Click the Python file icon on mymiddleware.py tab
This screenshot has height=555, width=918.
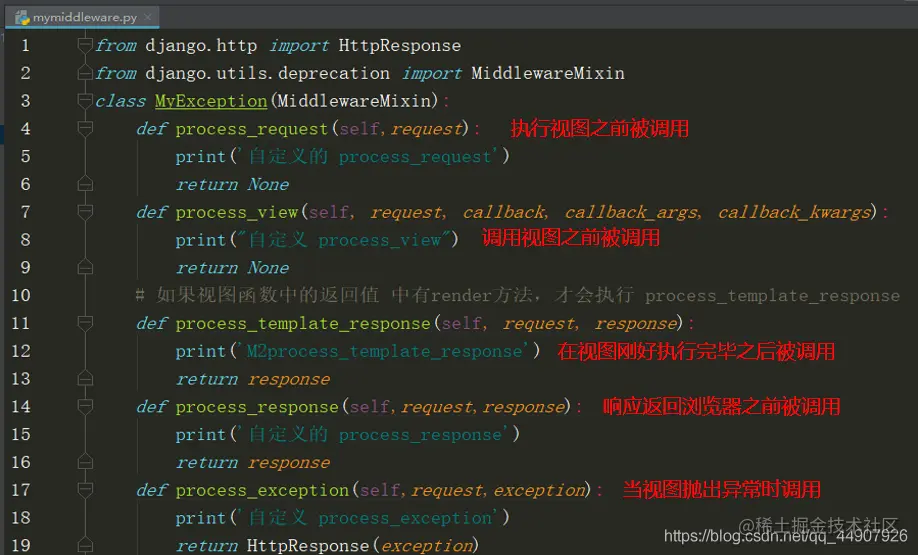click(22, 18)
